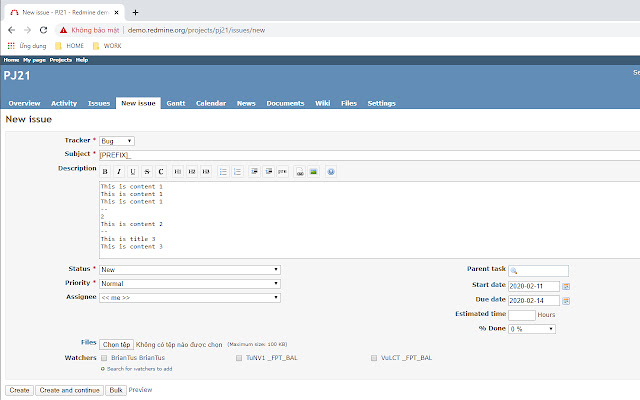Switch to the Issues tab
The height and width of the screenshot is (400, 640).
pyautogui.click(x=99, y=103)
